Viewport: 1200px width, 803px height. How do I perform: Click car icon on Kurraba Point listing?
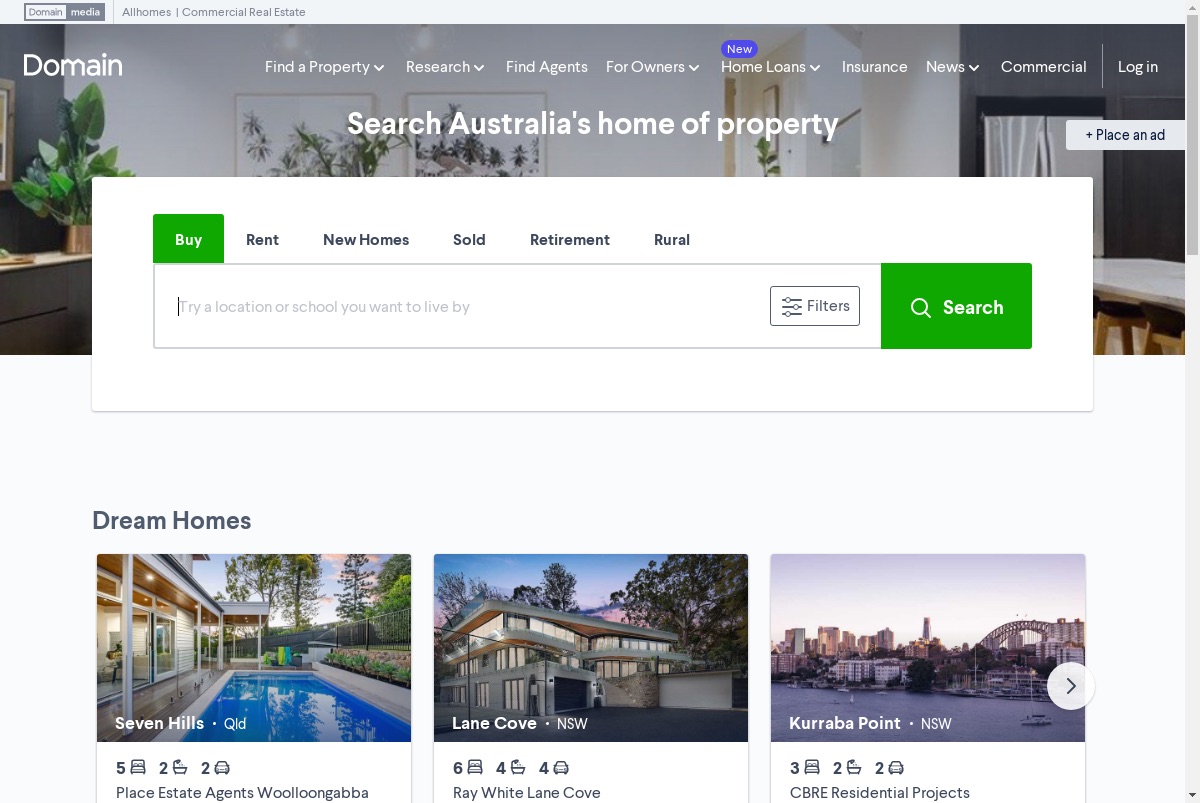pyautogui.click(x=896, y=768)
